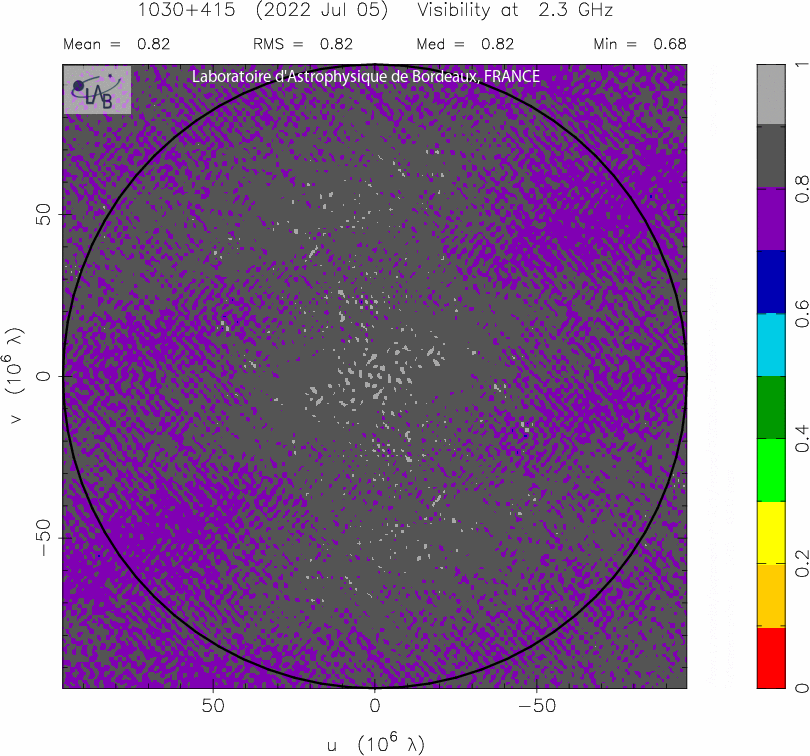Pick the orange colorbar segment

click(x=771, y=595)
